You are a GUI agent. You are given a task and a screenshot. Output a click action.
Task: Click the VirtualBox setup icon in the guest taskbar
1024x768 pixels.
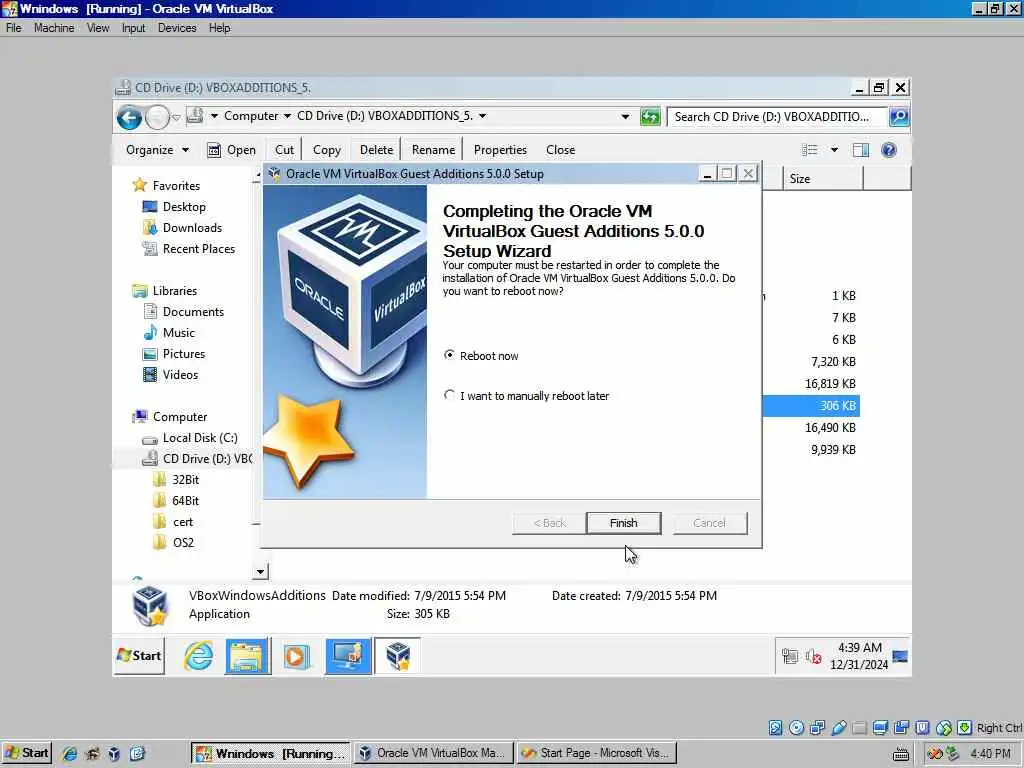pyautogui.click(x=397, y=656)
